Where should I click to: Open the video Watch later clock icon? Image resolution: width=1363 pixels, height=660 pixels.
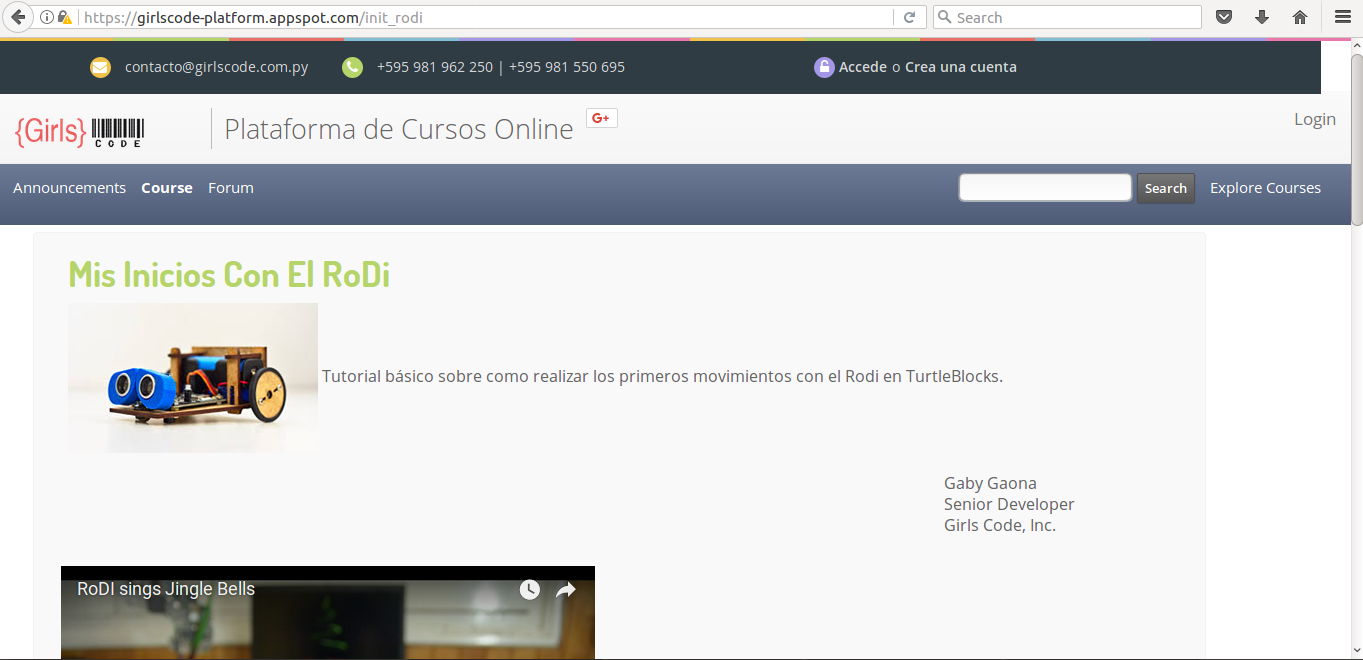tap(530, 590)
